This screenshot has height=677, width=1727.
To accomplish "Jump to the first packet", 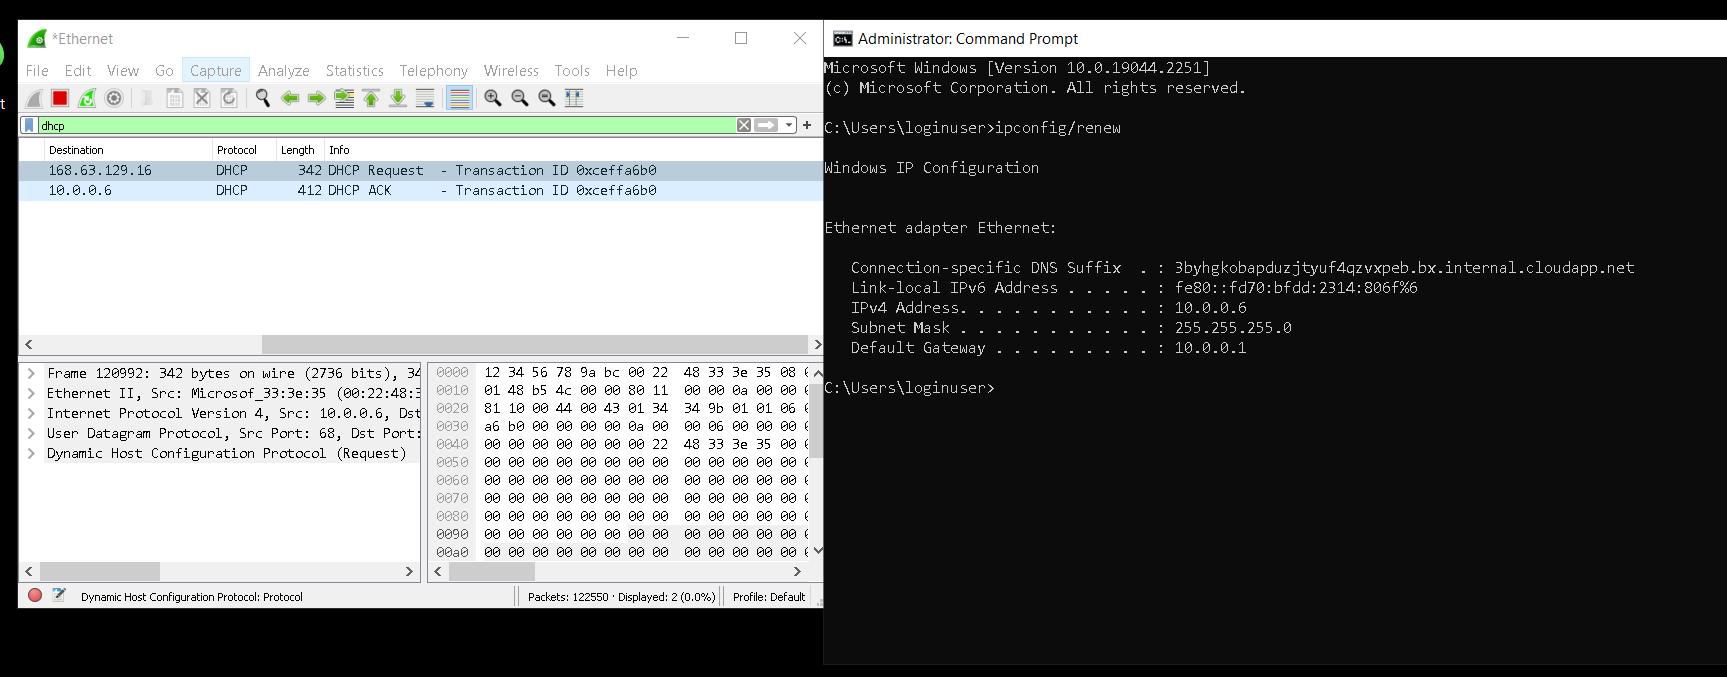I will pyautogui.click(x=371, y=98).
